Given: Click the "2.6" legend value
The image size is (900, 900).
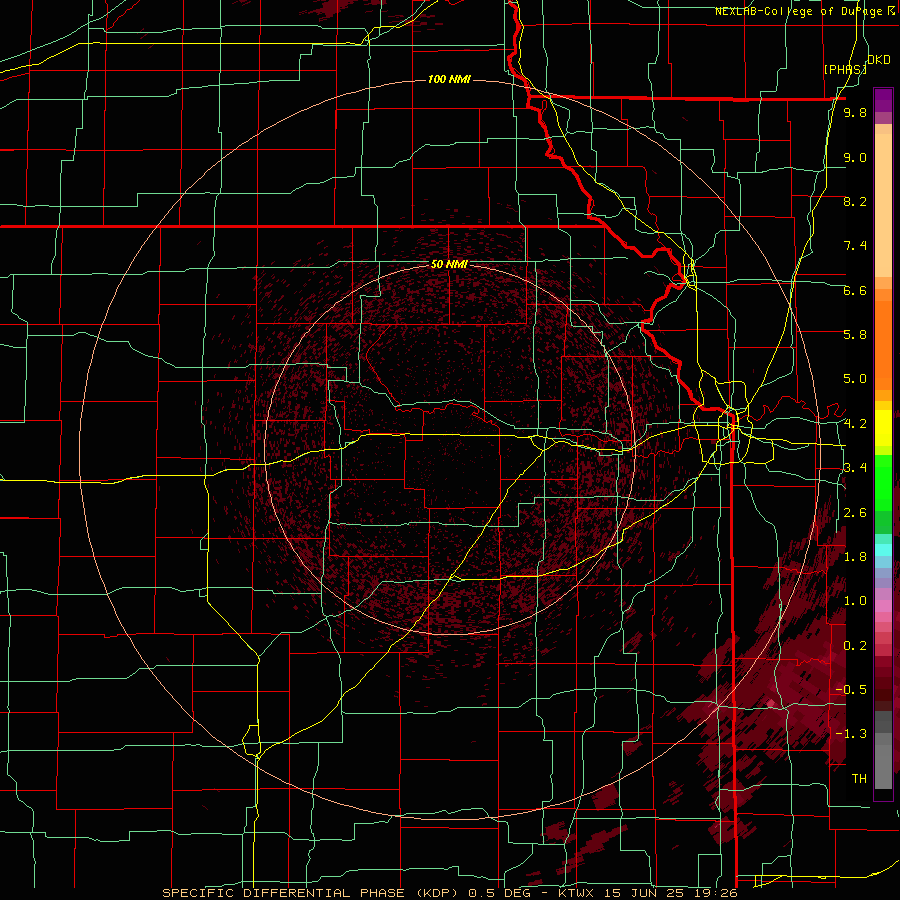Looking at the screenshot, I should (x=855, y=513).
